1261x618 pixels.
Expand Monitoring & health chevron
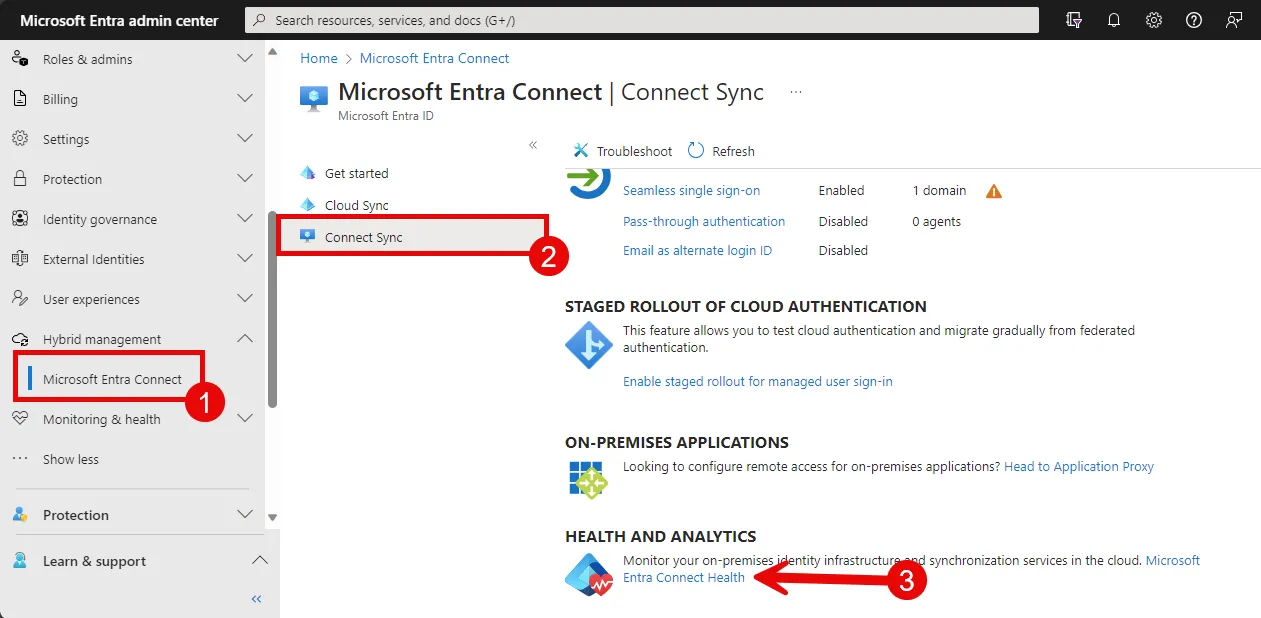point(245,419)
